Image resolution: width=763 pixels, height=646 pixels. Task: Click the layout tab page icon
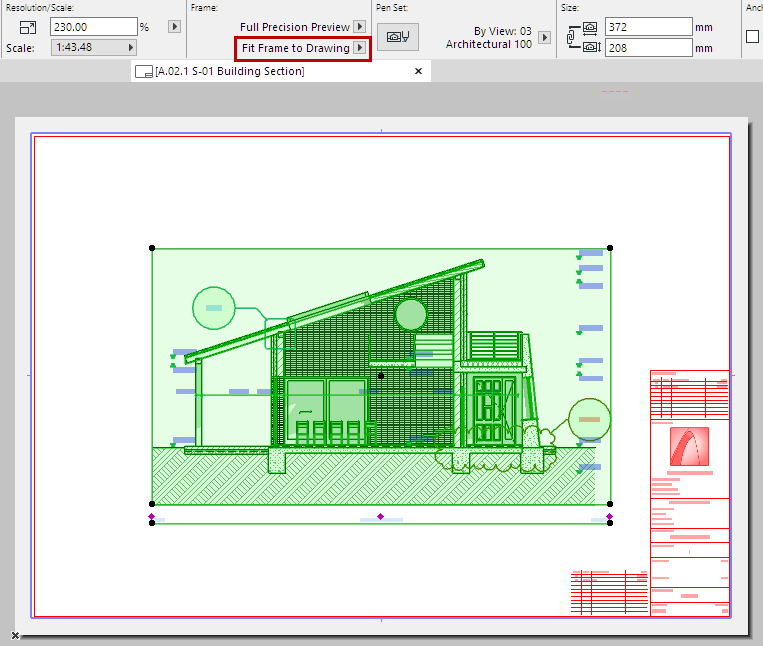point(144,72)
